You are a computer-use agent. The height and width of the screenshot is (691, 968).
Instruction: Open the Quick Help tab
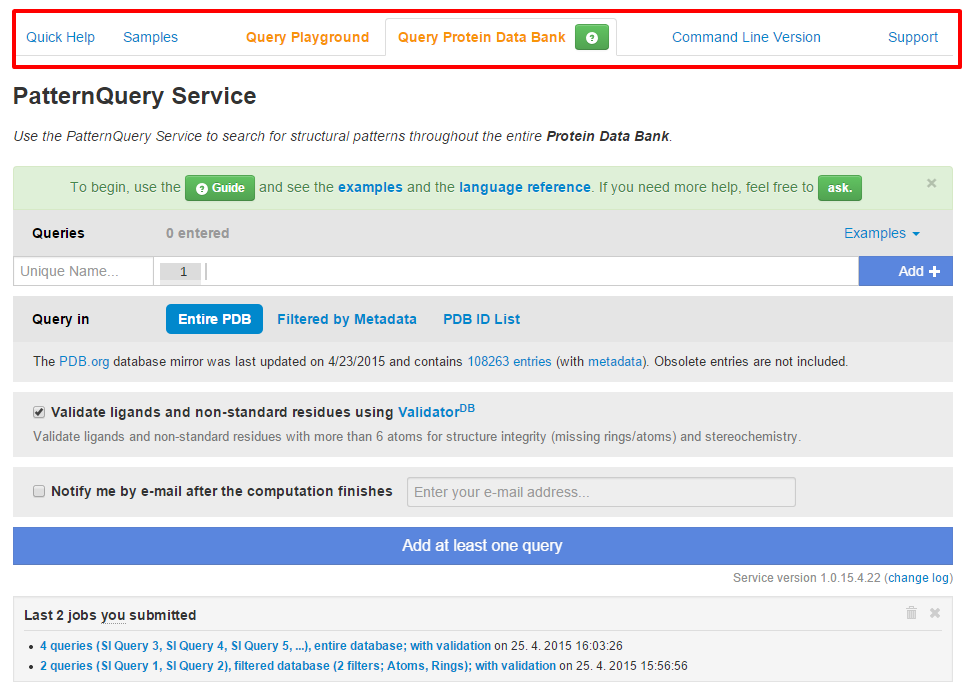tap(60, 37)
